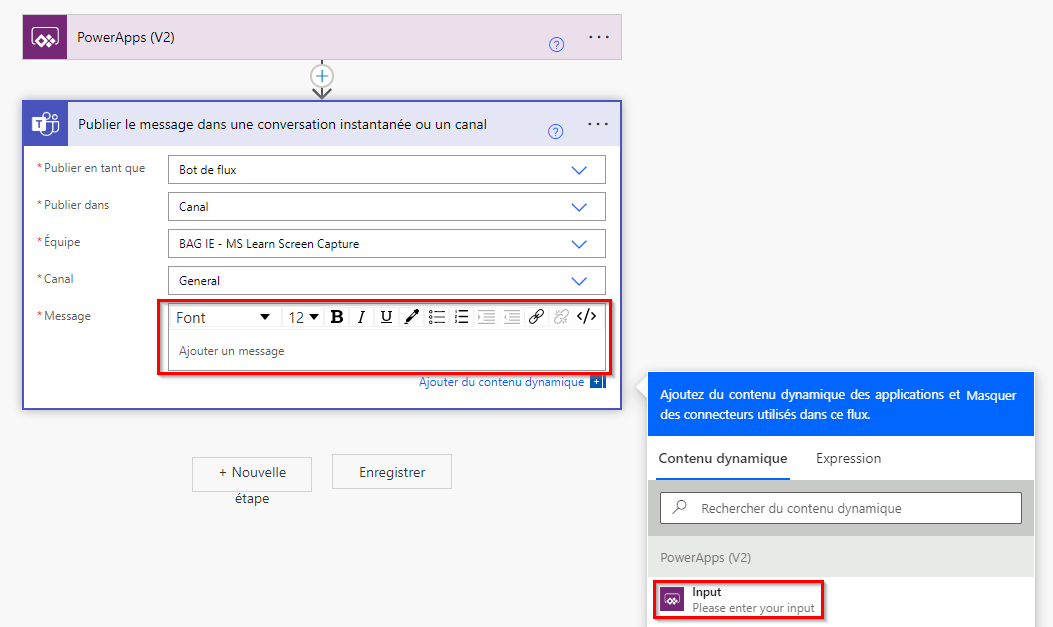Image resolution: width=1053 pixels, height=627 pixels.
Task: Expand the Canal dropdown
Action: 579,281
